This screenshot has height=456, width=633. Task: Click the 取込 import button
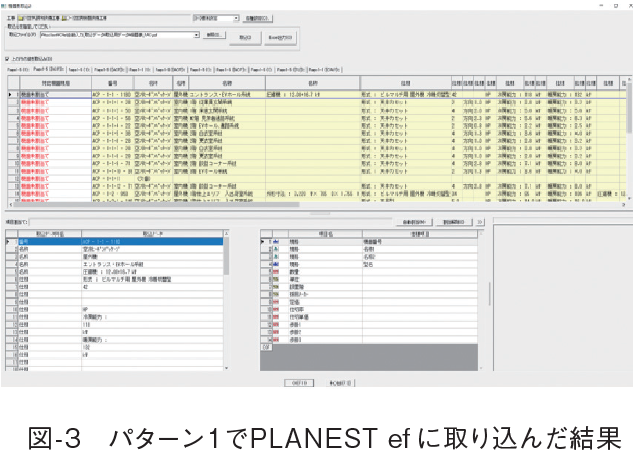coord(245,38)
